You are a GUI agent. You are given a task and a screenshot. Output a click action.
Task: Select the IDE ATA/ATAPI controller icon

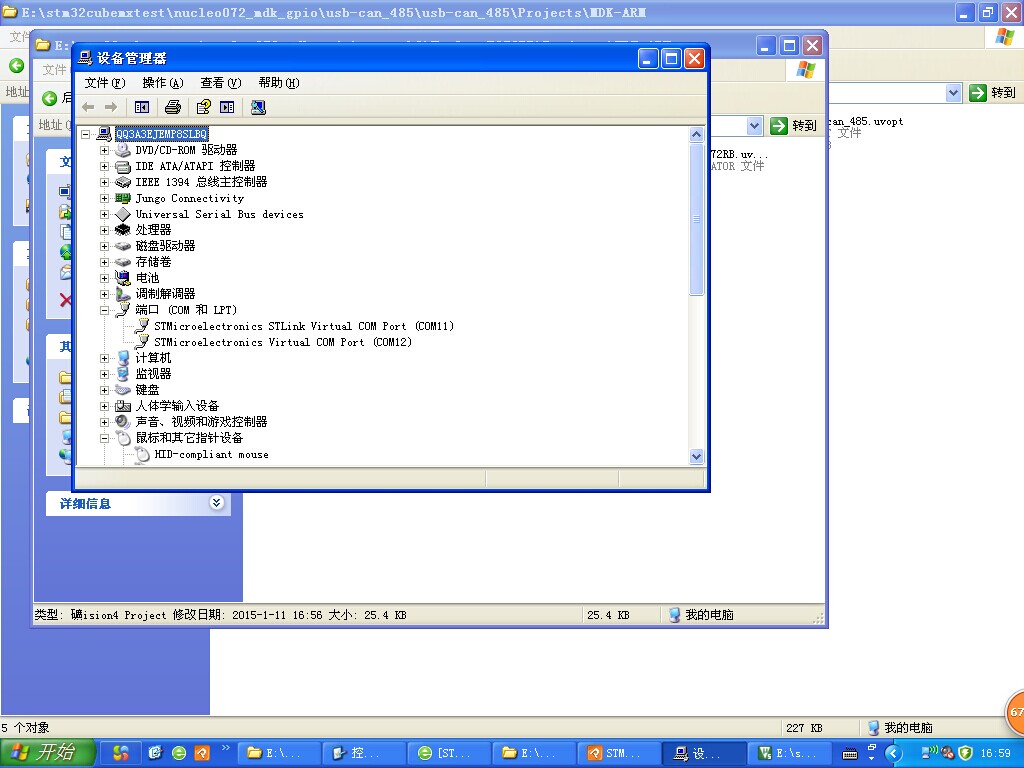(x=123, y=167)
